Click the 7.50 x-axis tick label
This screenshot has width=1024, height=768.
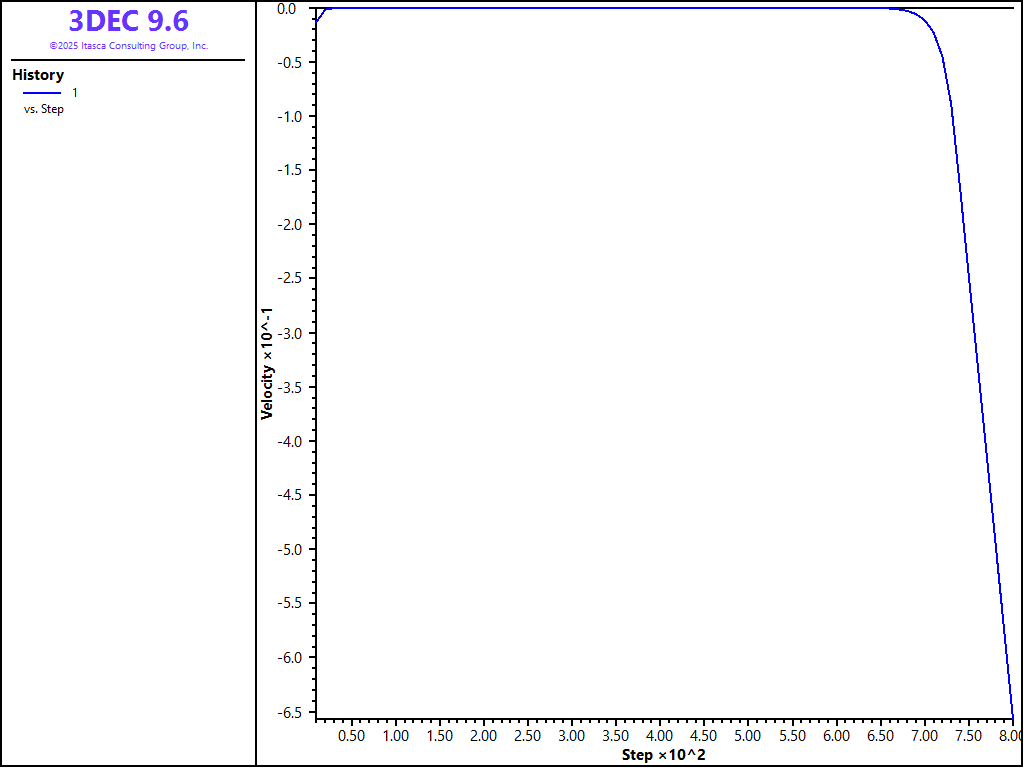[968, 736]
